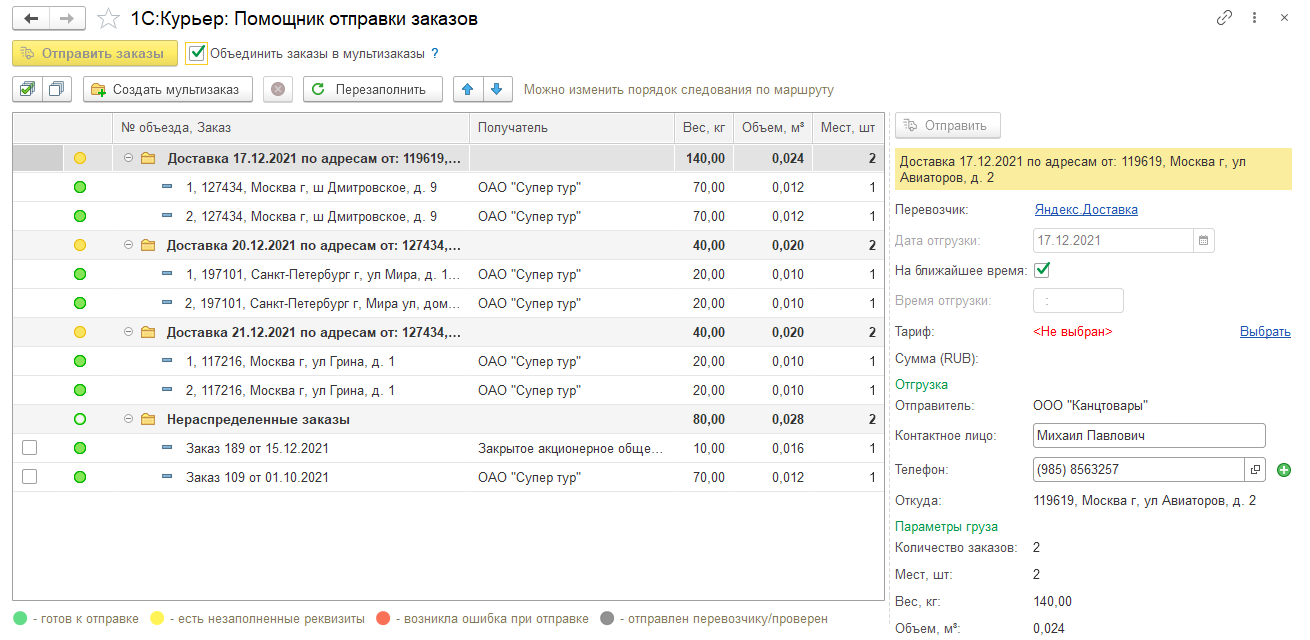
Task: Sort by the Получатель column header
Action: (570, 127)
